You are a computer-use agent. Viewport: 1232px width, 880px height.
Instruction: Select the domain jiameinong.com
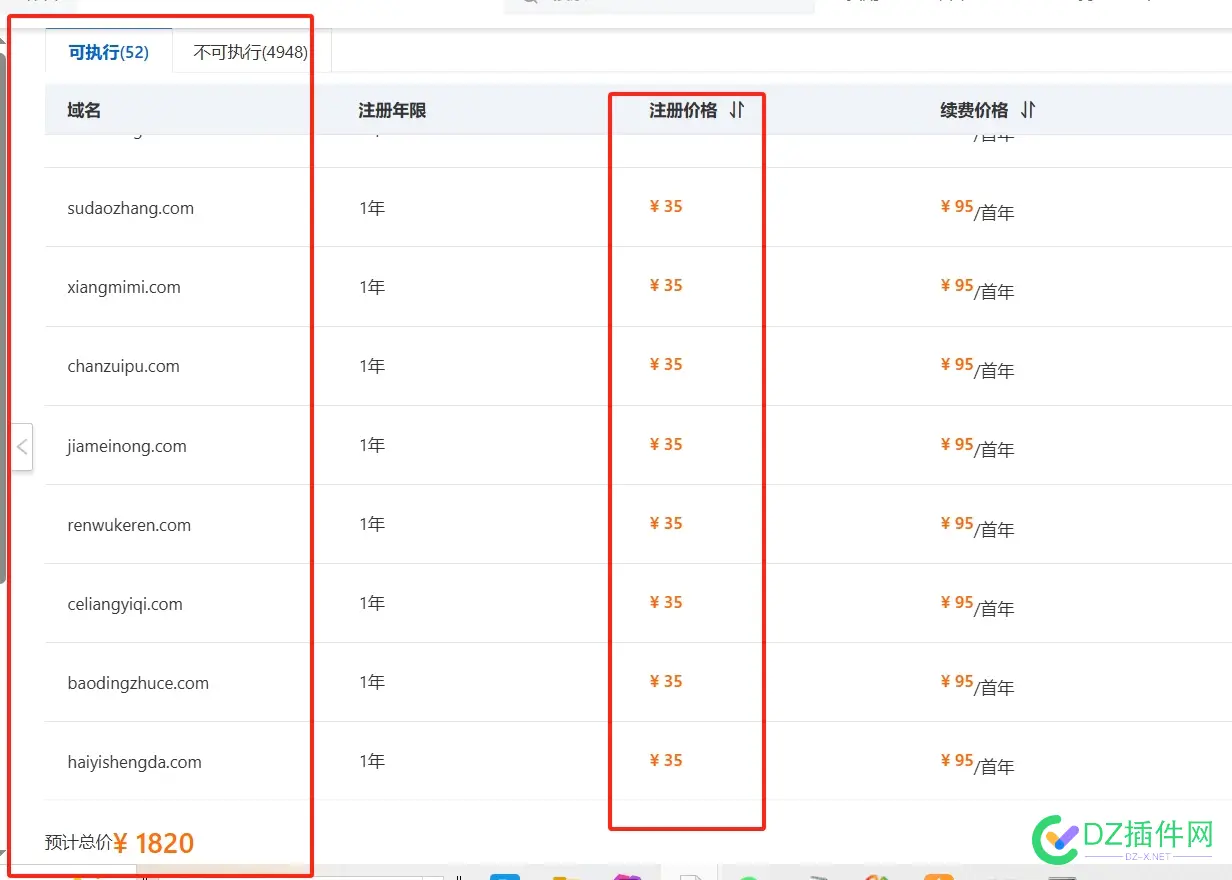click(x=127, y=446)
